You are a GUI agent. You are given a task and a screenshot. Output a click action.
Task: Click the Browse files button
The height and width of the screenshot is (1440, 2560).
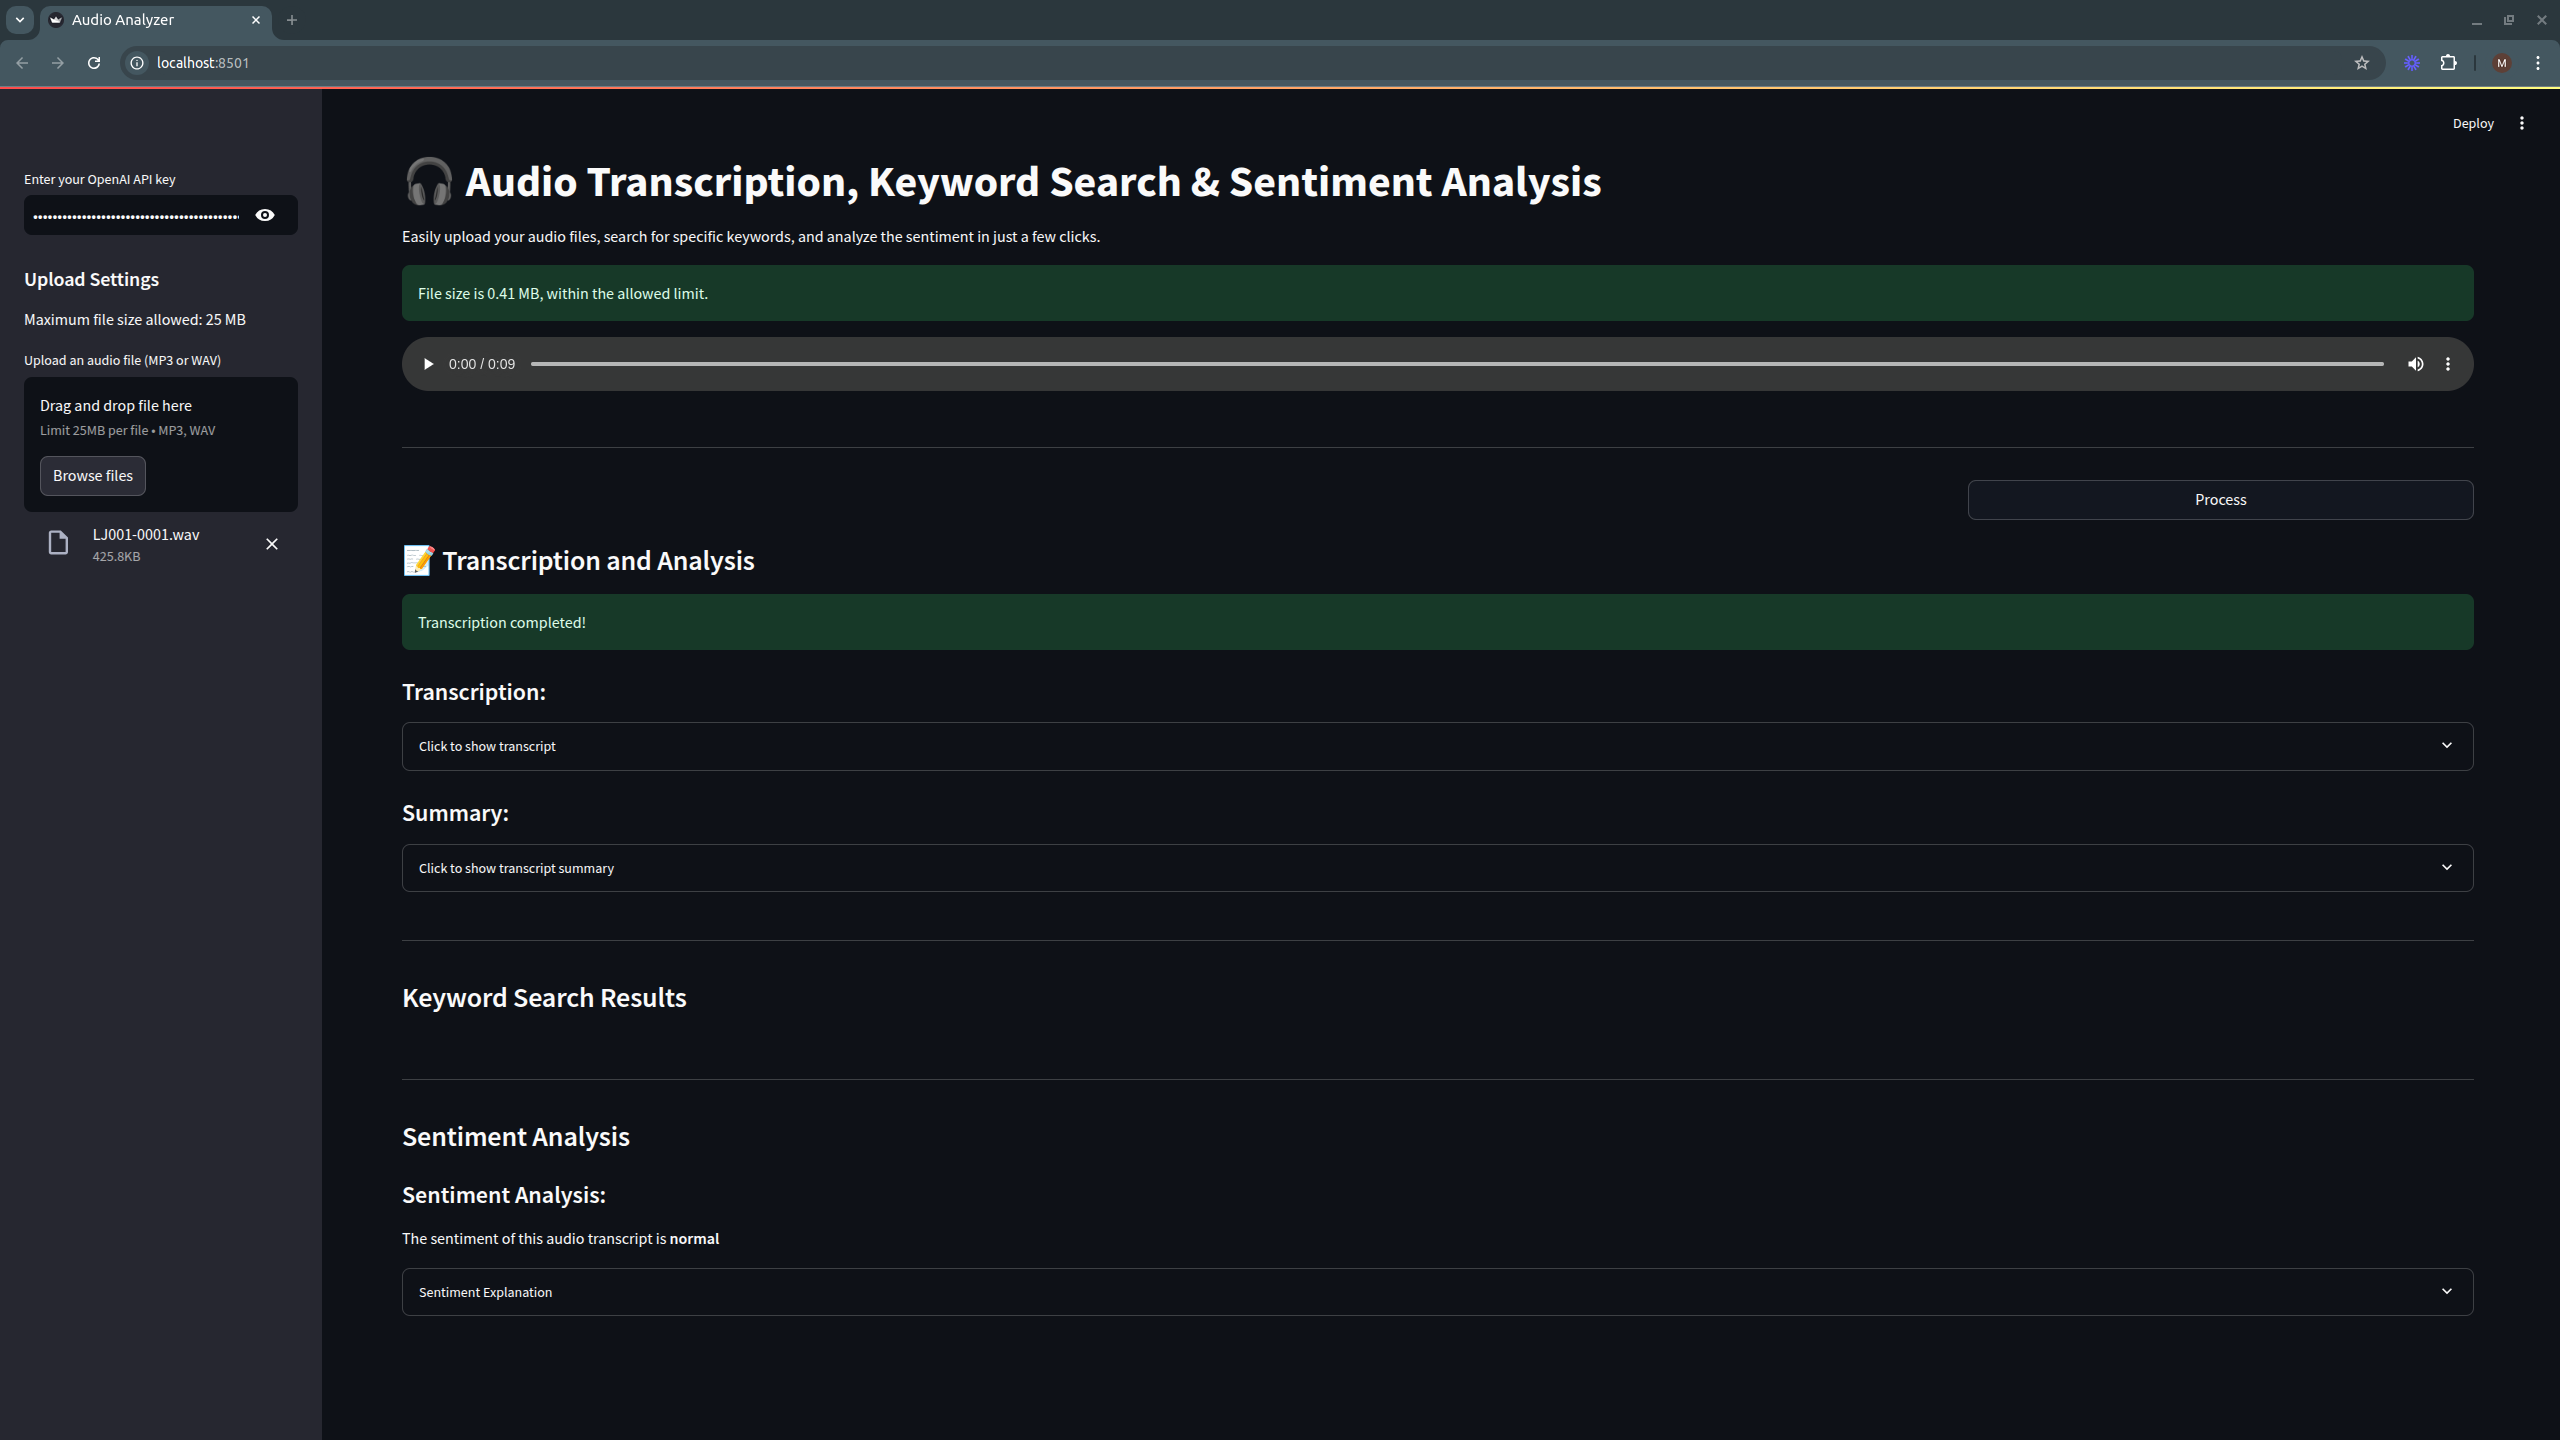pyautogui.click(x=93, y=476)
